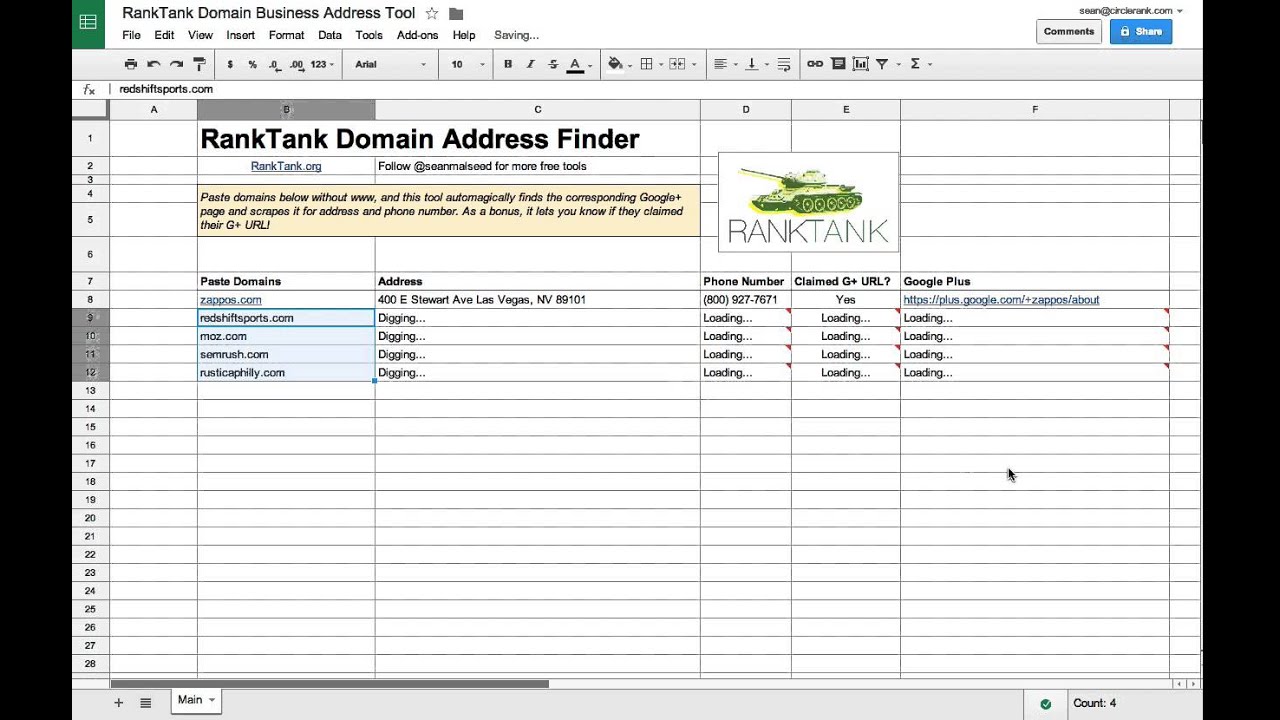Open fill color picker
1280x720 pixels.
click(x=620, y=64)
